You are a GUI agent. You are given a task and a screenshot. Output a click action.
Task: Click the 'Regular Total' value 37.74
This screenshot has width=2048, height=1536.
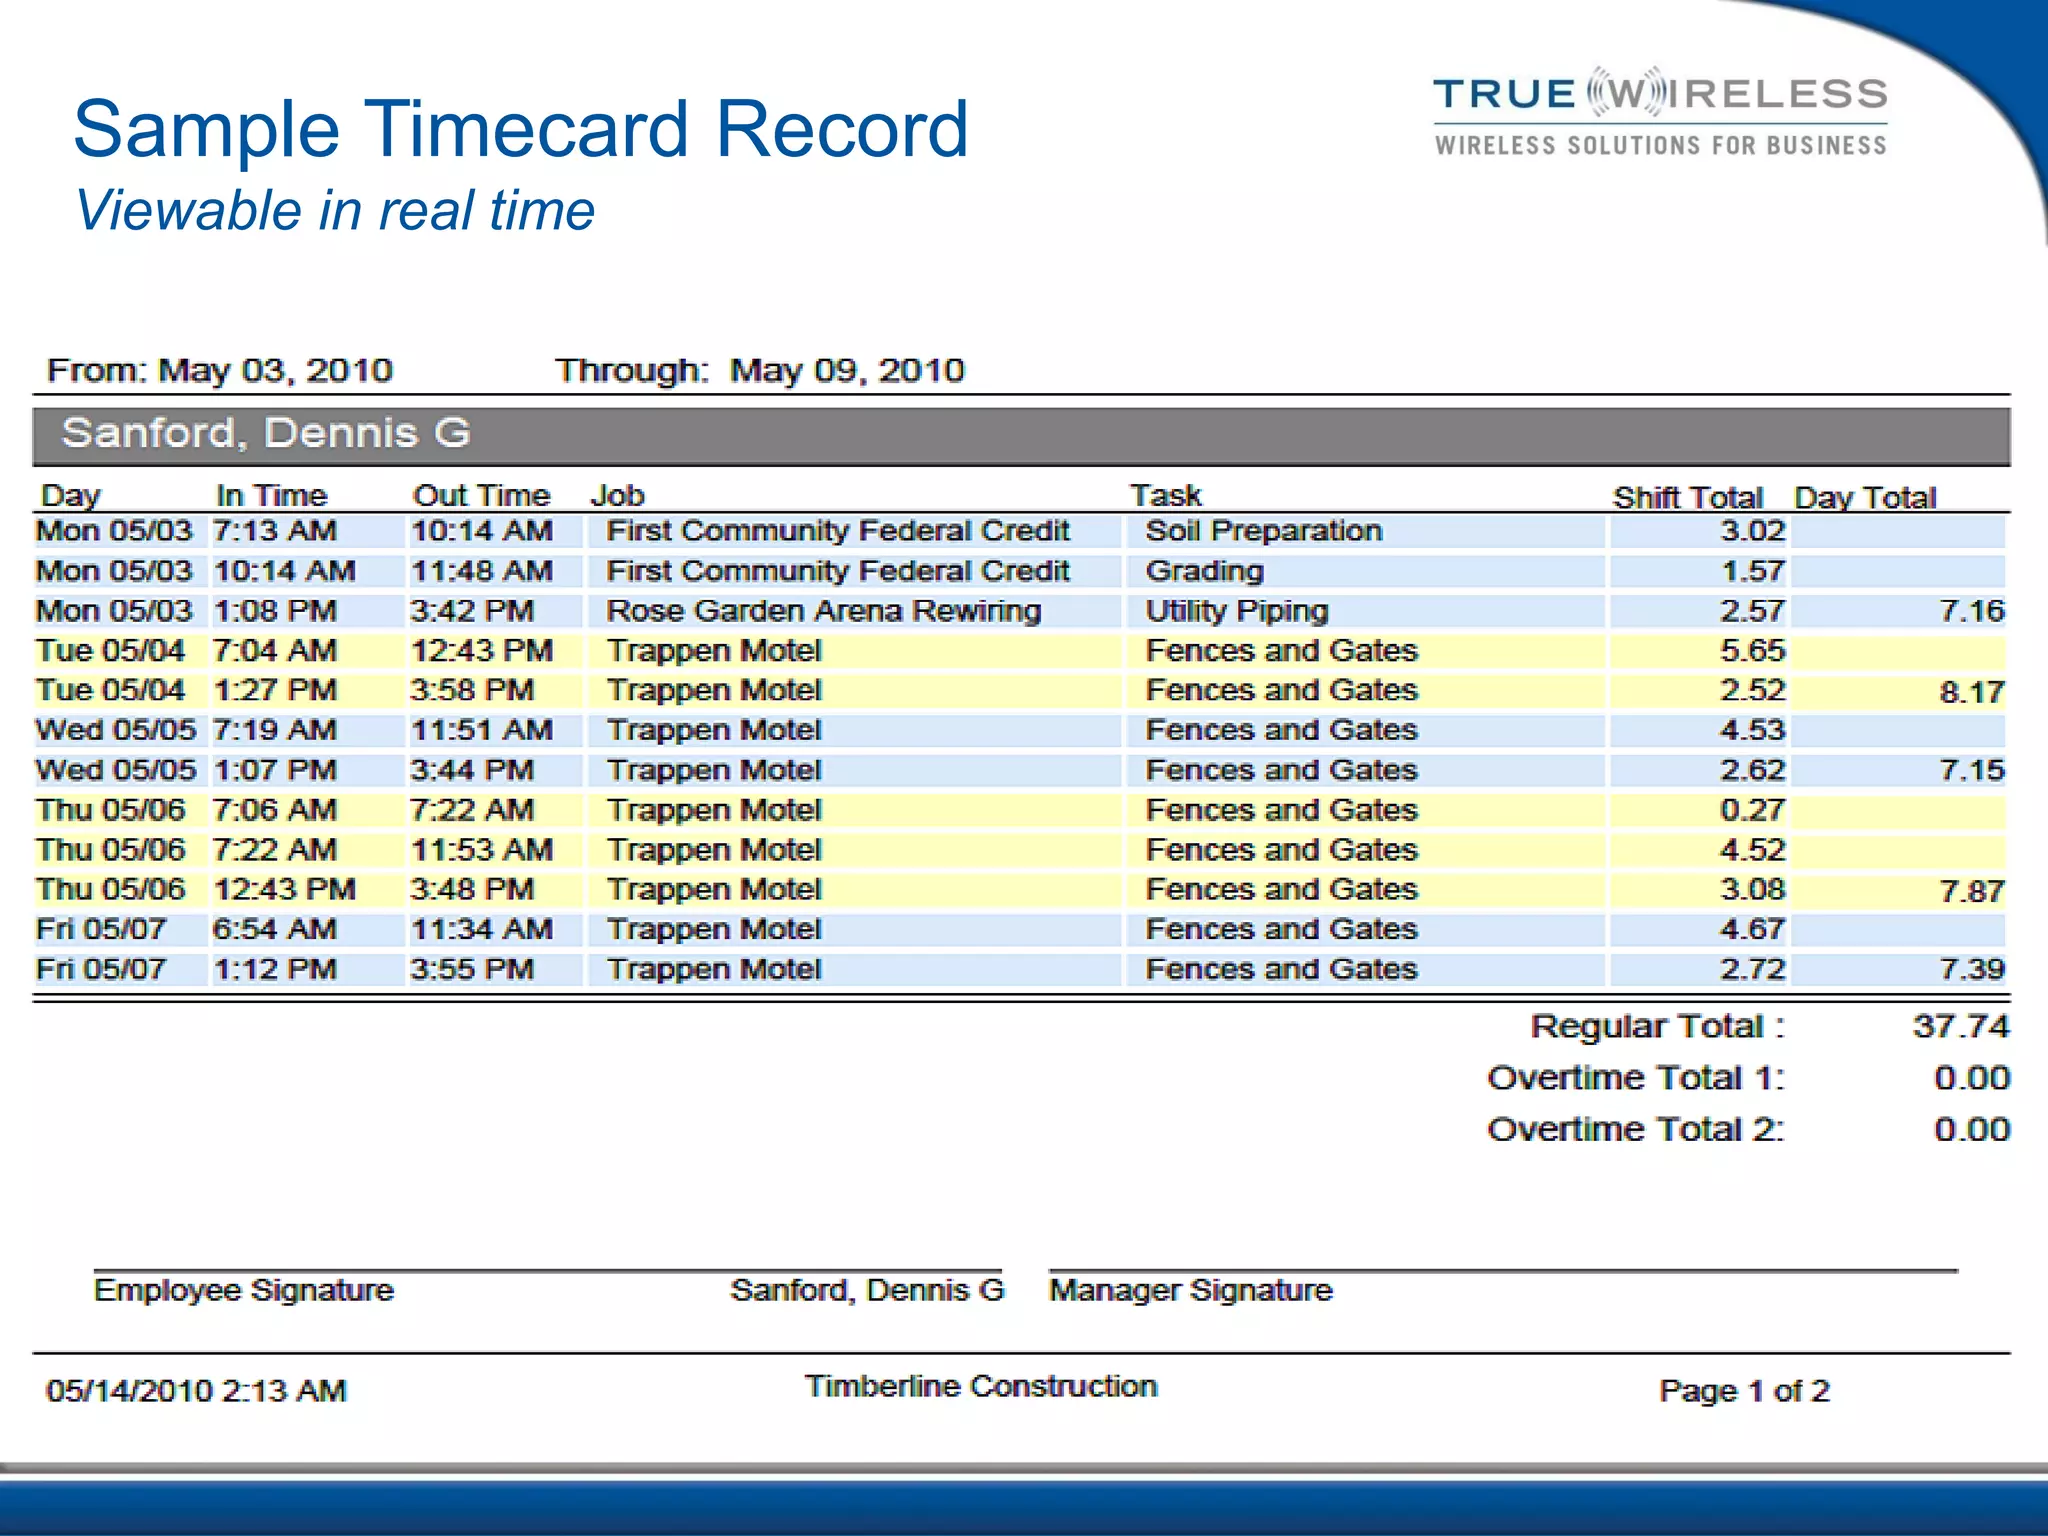(x=1960, y=1026)
